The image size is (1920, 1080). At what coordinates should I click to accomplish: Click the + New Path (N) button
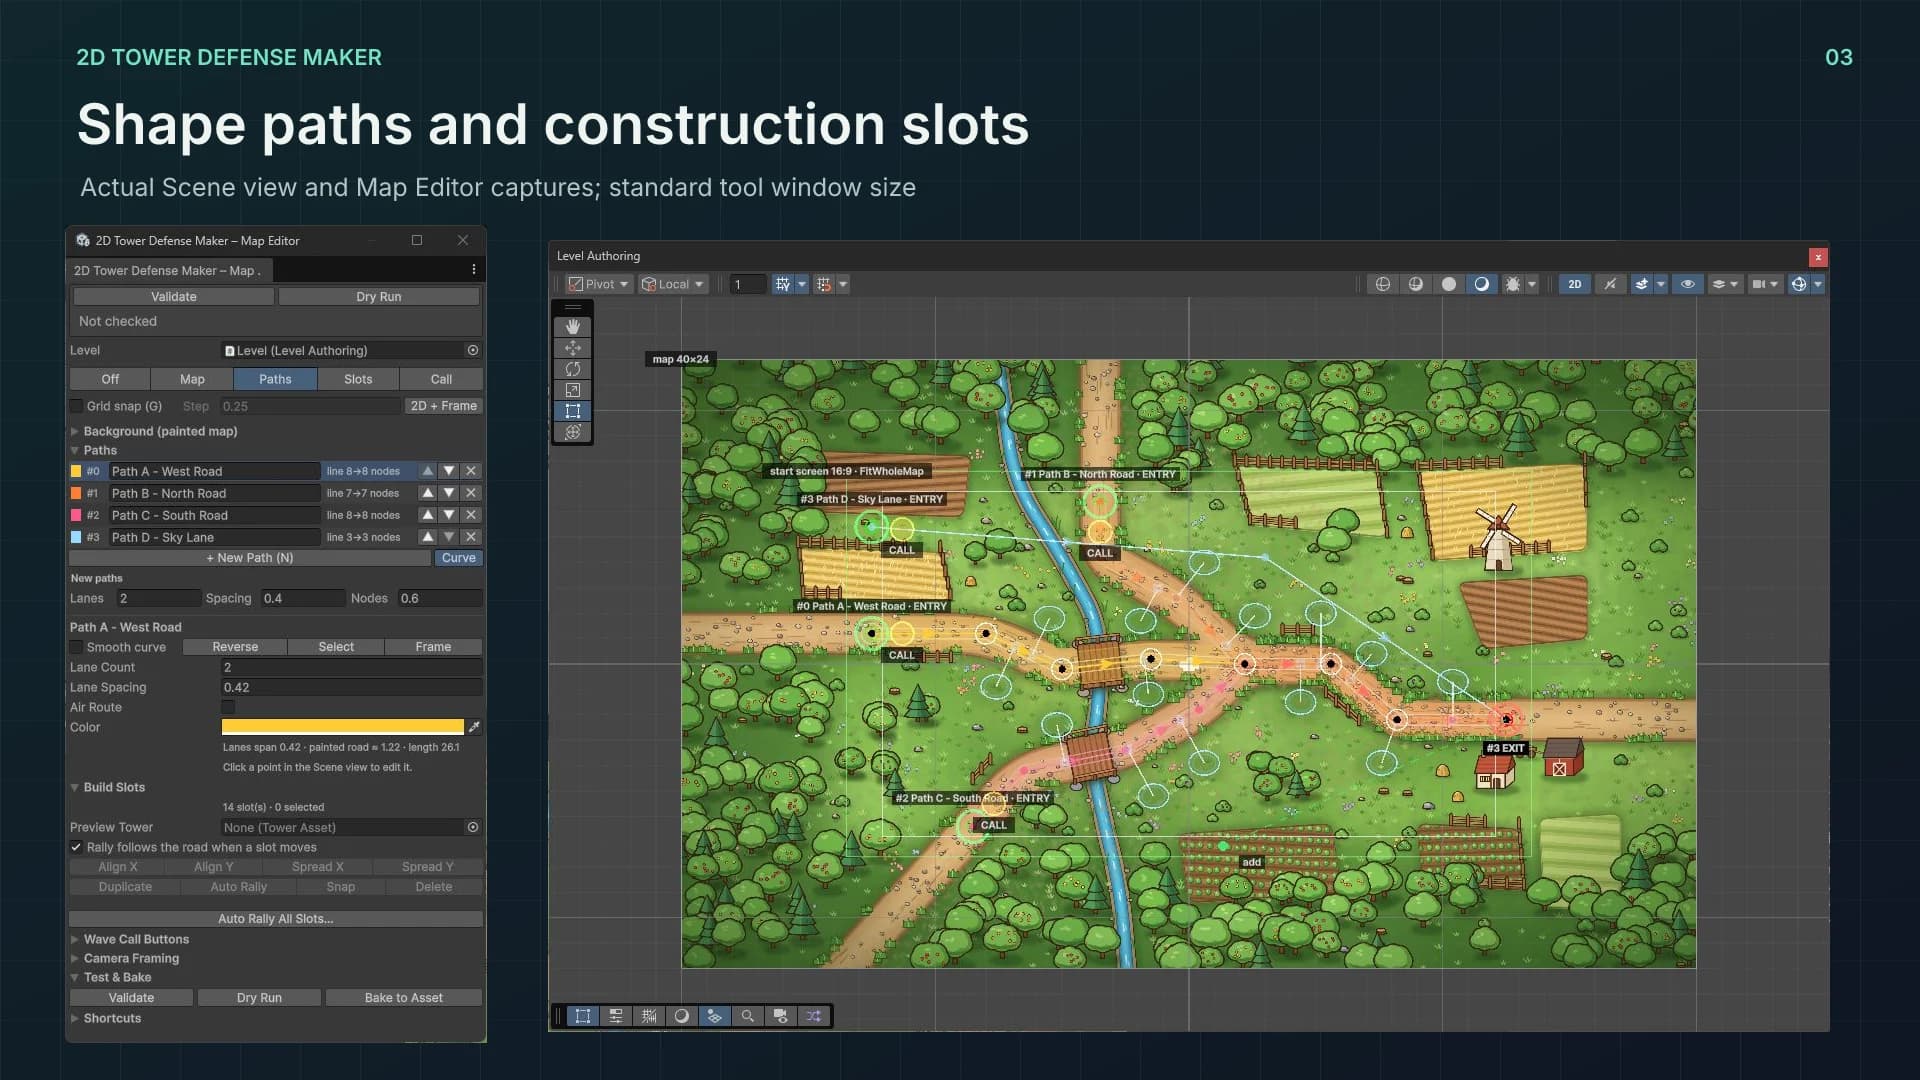[x=250, y=558]
